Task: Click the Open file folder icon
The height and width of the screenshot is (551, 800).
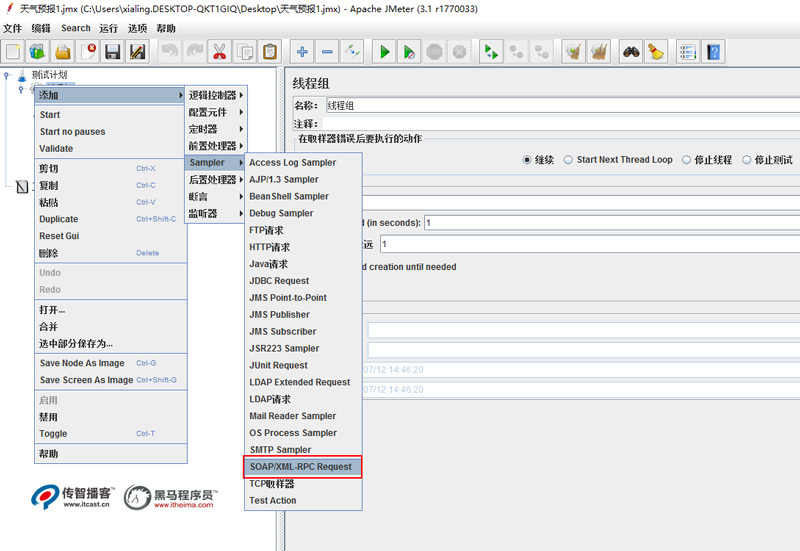Action: pyautogui.click(x=63, y=52)
